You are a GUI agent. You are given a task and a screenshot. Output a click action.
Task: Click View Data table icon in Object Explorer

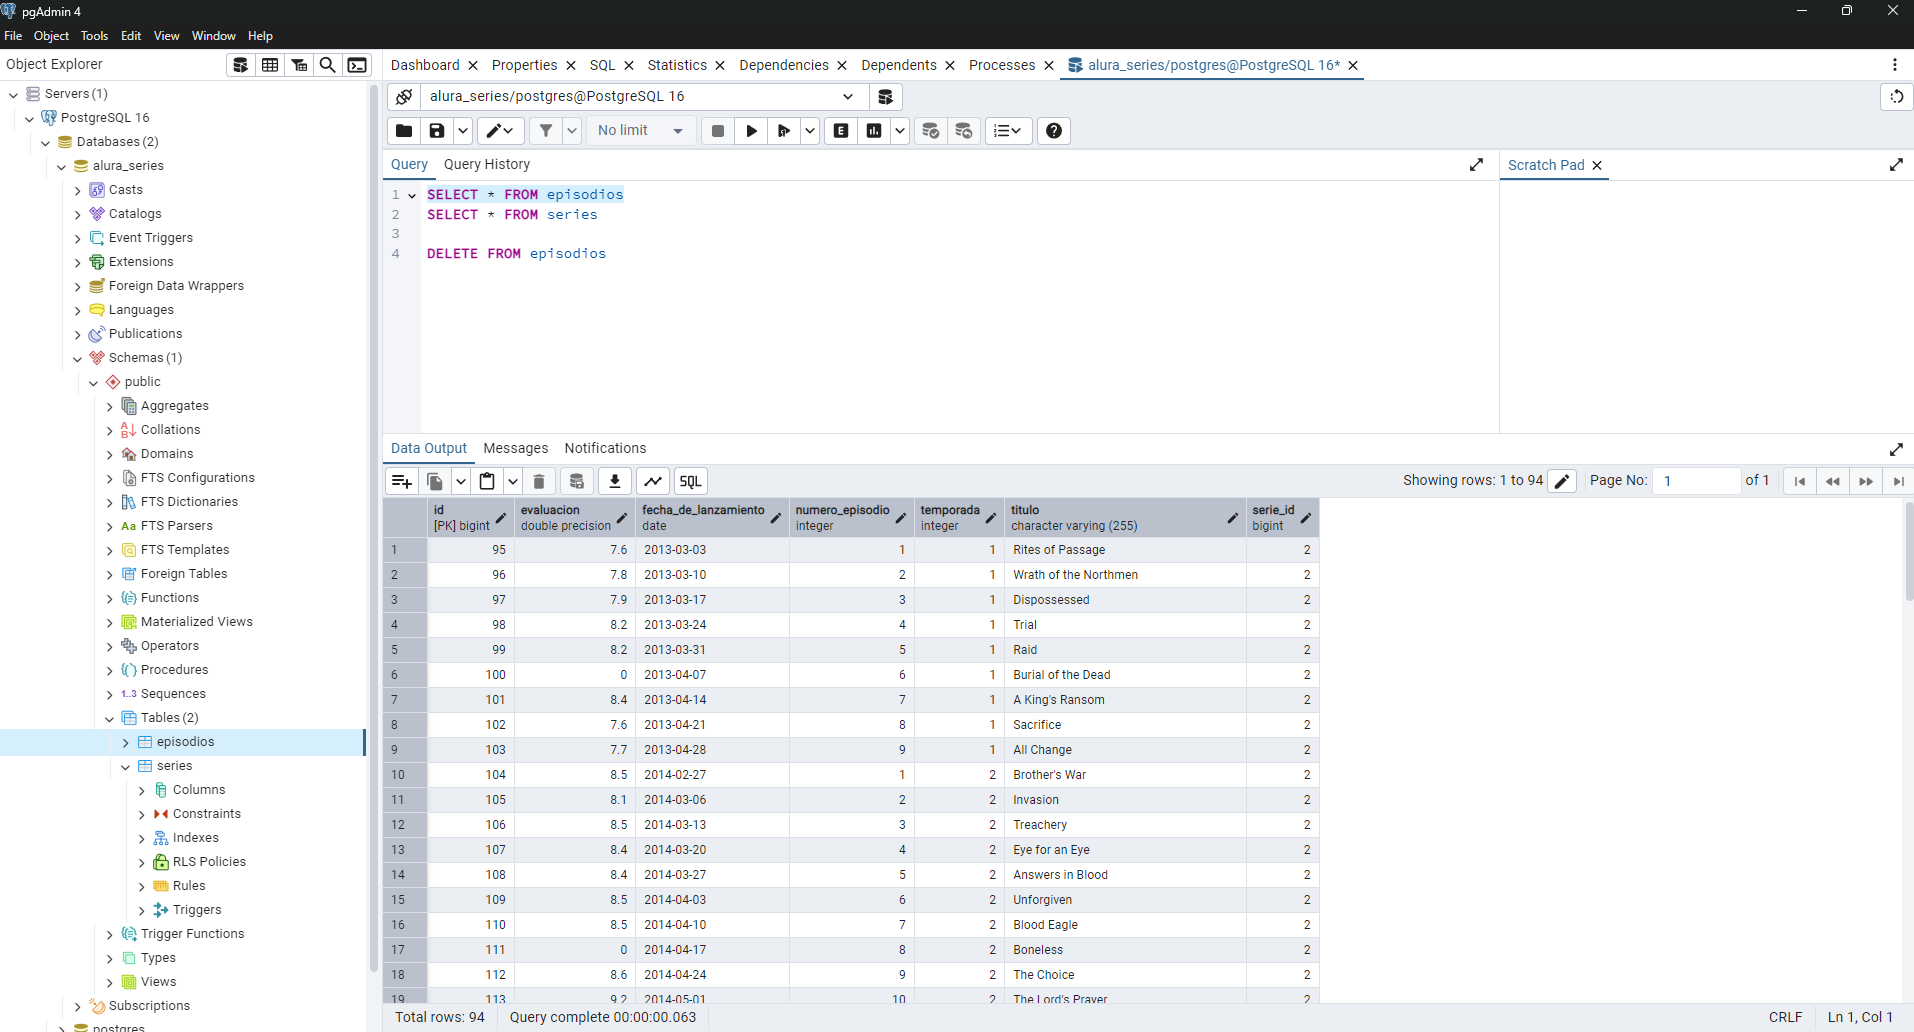point(270,65)
